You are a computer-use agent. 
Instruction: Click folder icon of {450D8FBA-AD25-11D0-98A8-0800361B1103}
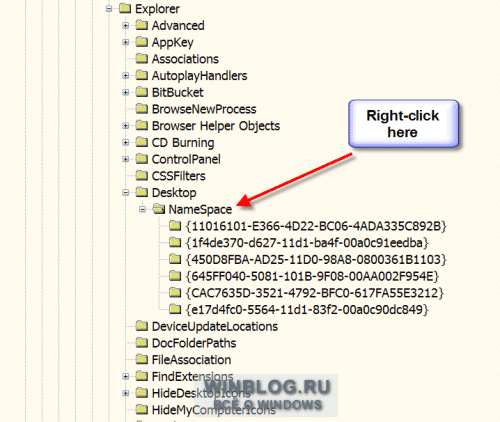coord(175,259)
